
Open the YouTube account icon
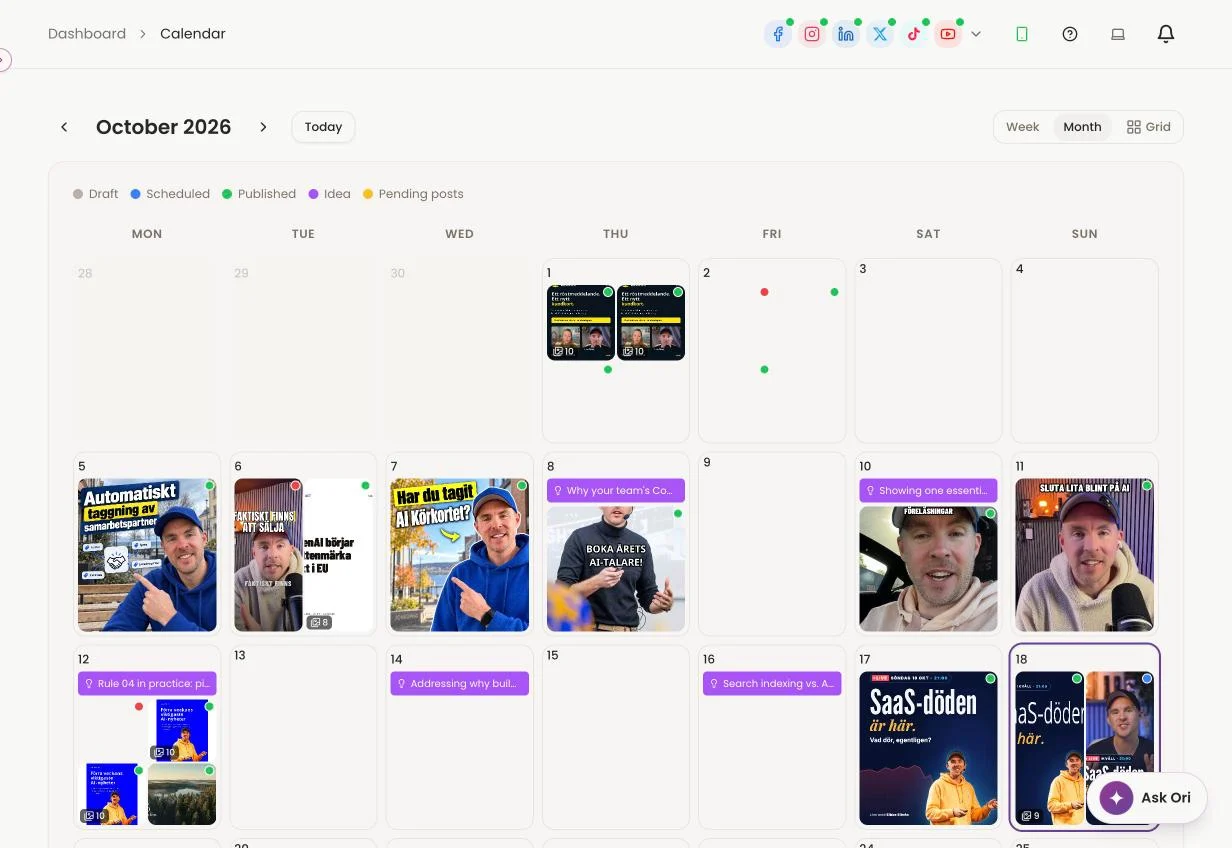coord(948,34)
